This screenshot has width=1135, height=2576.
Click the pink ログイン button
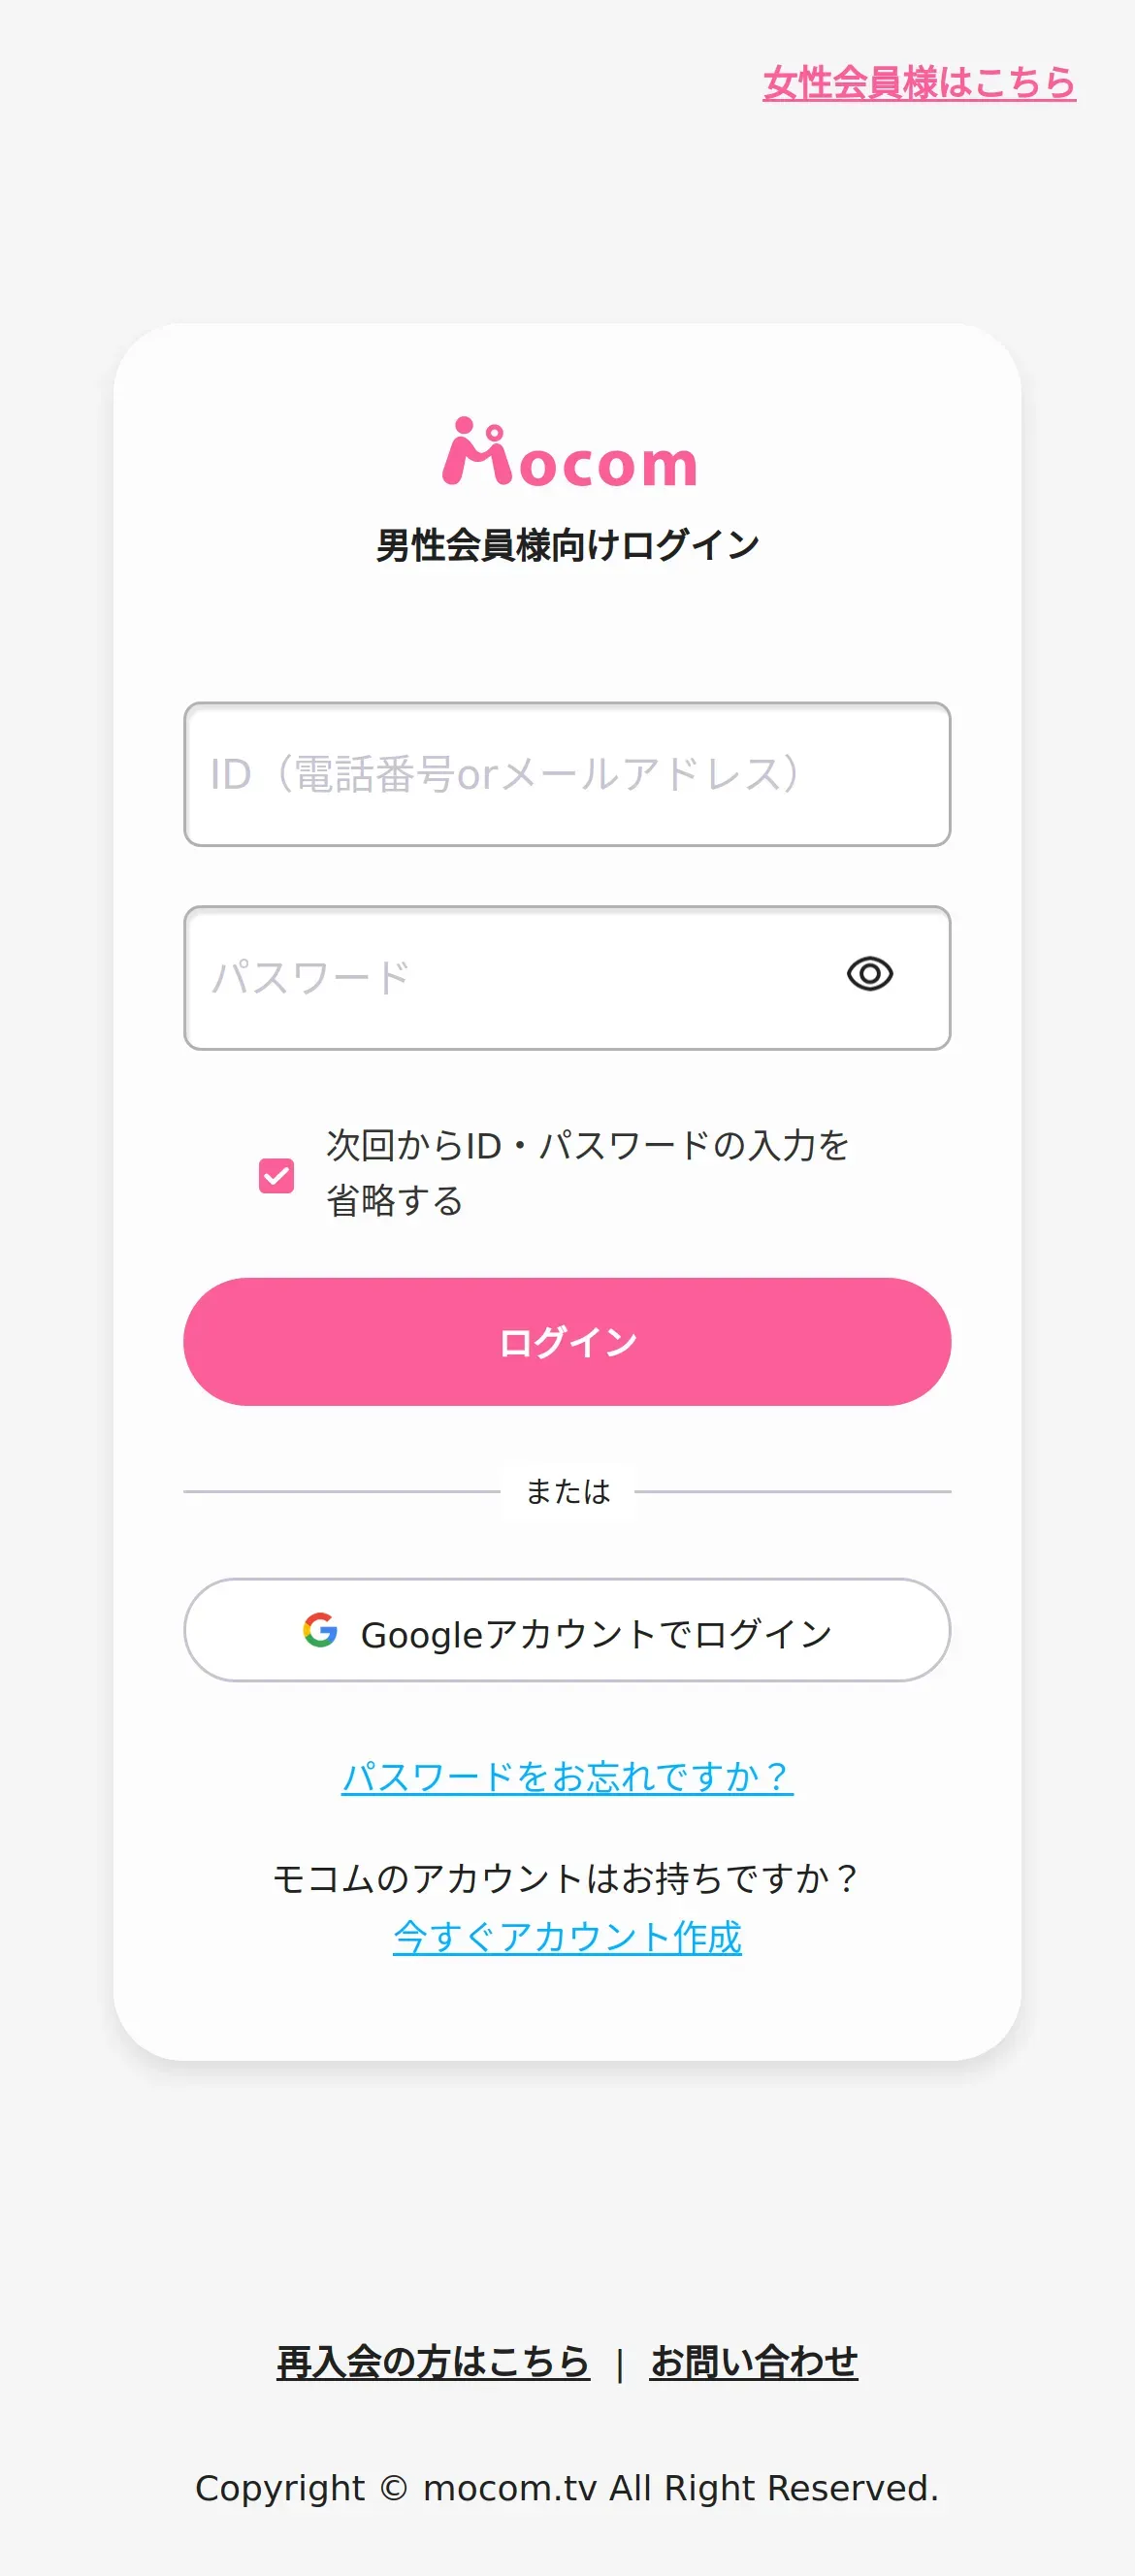coord(567,1342)
